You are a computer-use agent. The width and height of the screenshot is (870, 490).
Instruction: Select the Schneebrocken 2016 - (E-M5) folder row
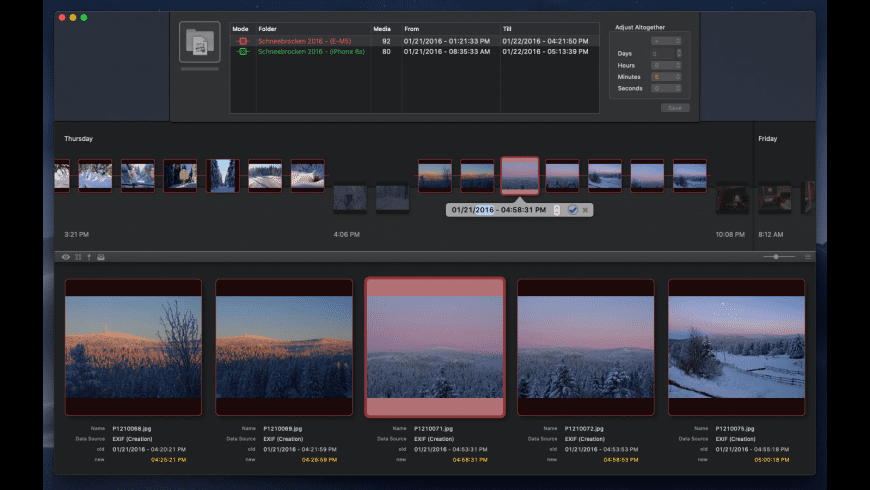click(x=414, y=41)
